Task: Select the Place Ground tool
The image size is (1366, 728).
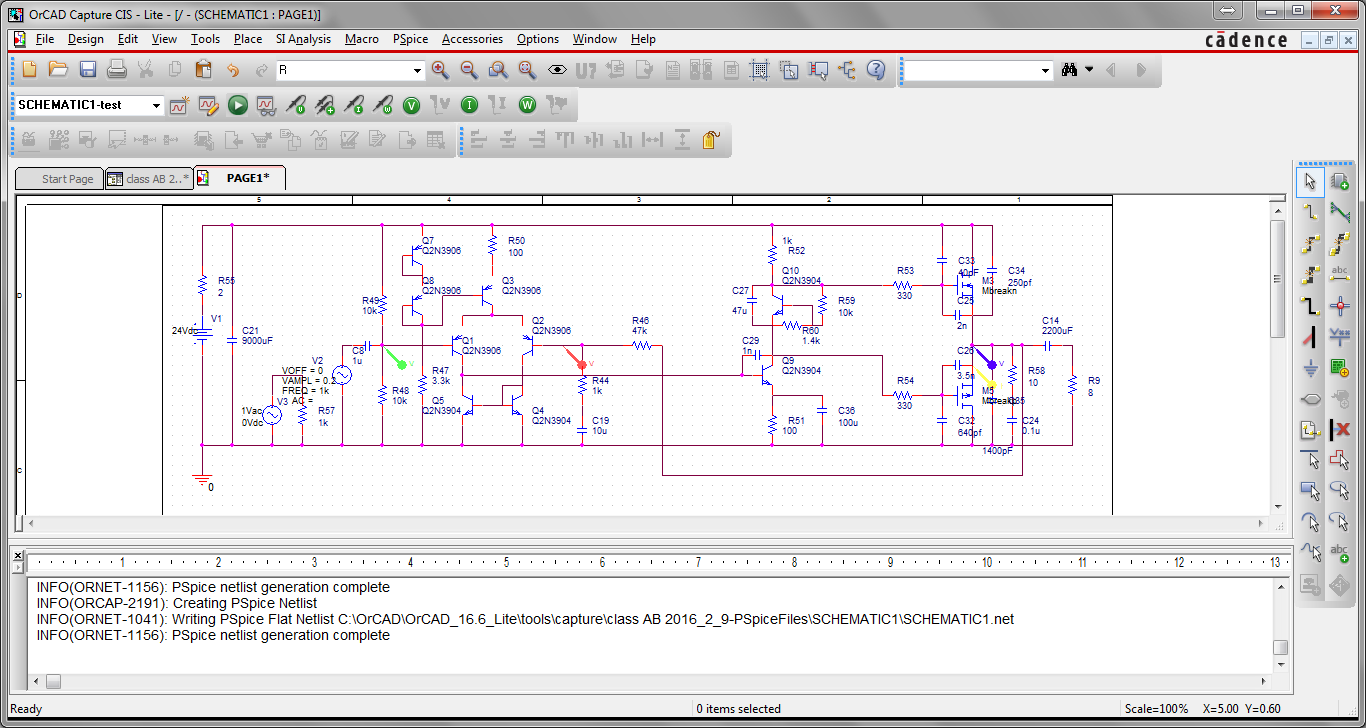Action: click(1311, 367)
